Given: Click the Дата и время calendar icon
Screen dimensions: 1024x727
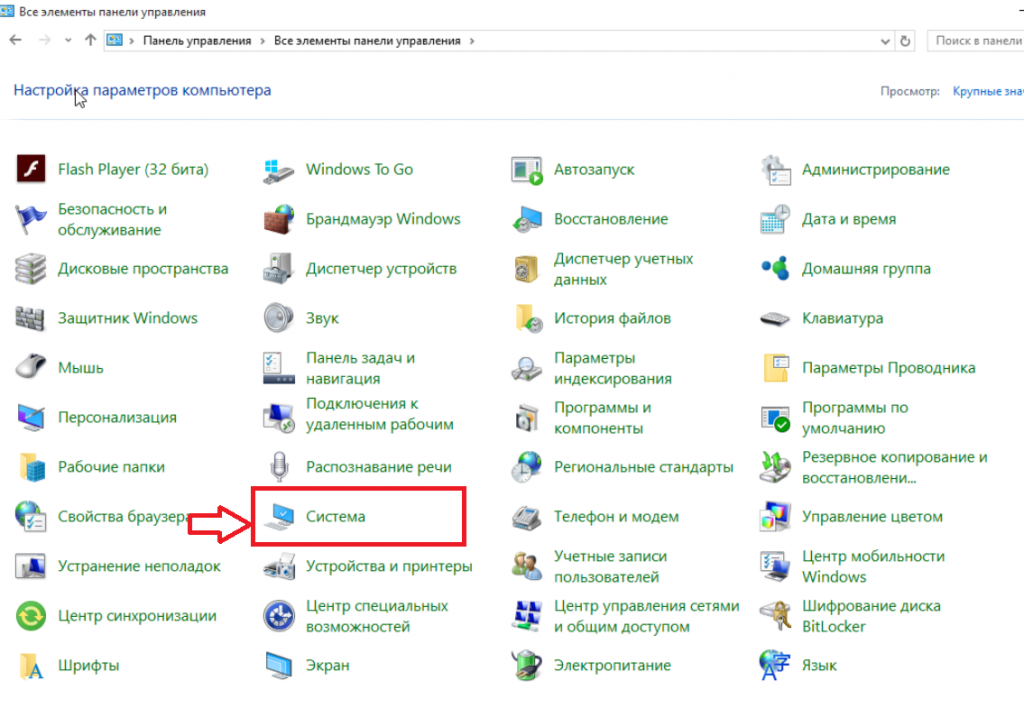Looking at the screenshot, I should click(775, 219).
